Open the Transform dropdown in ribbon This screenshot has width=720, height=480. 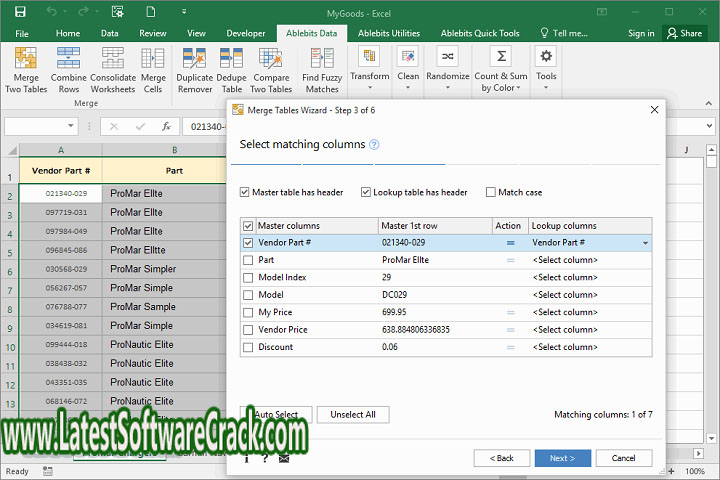[369, 76]
